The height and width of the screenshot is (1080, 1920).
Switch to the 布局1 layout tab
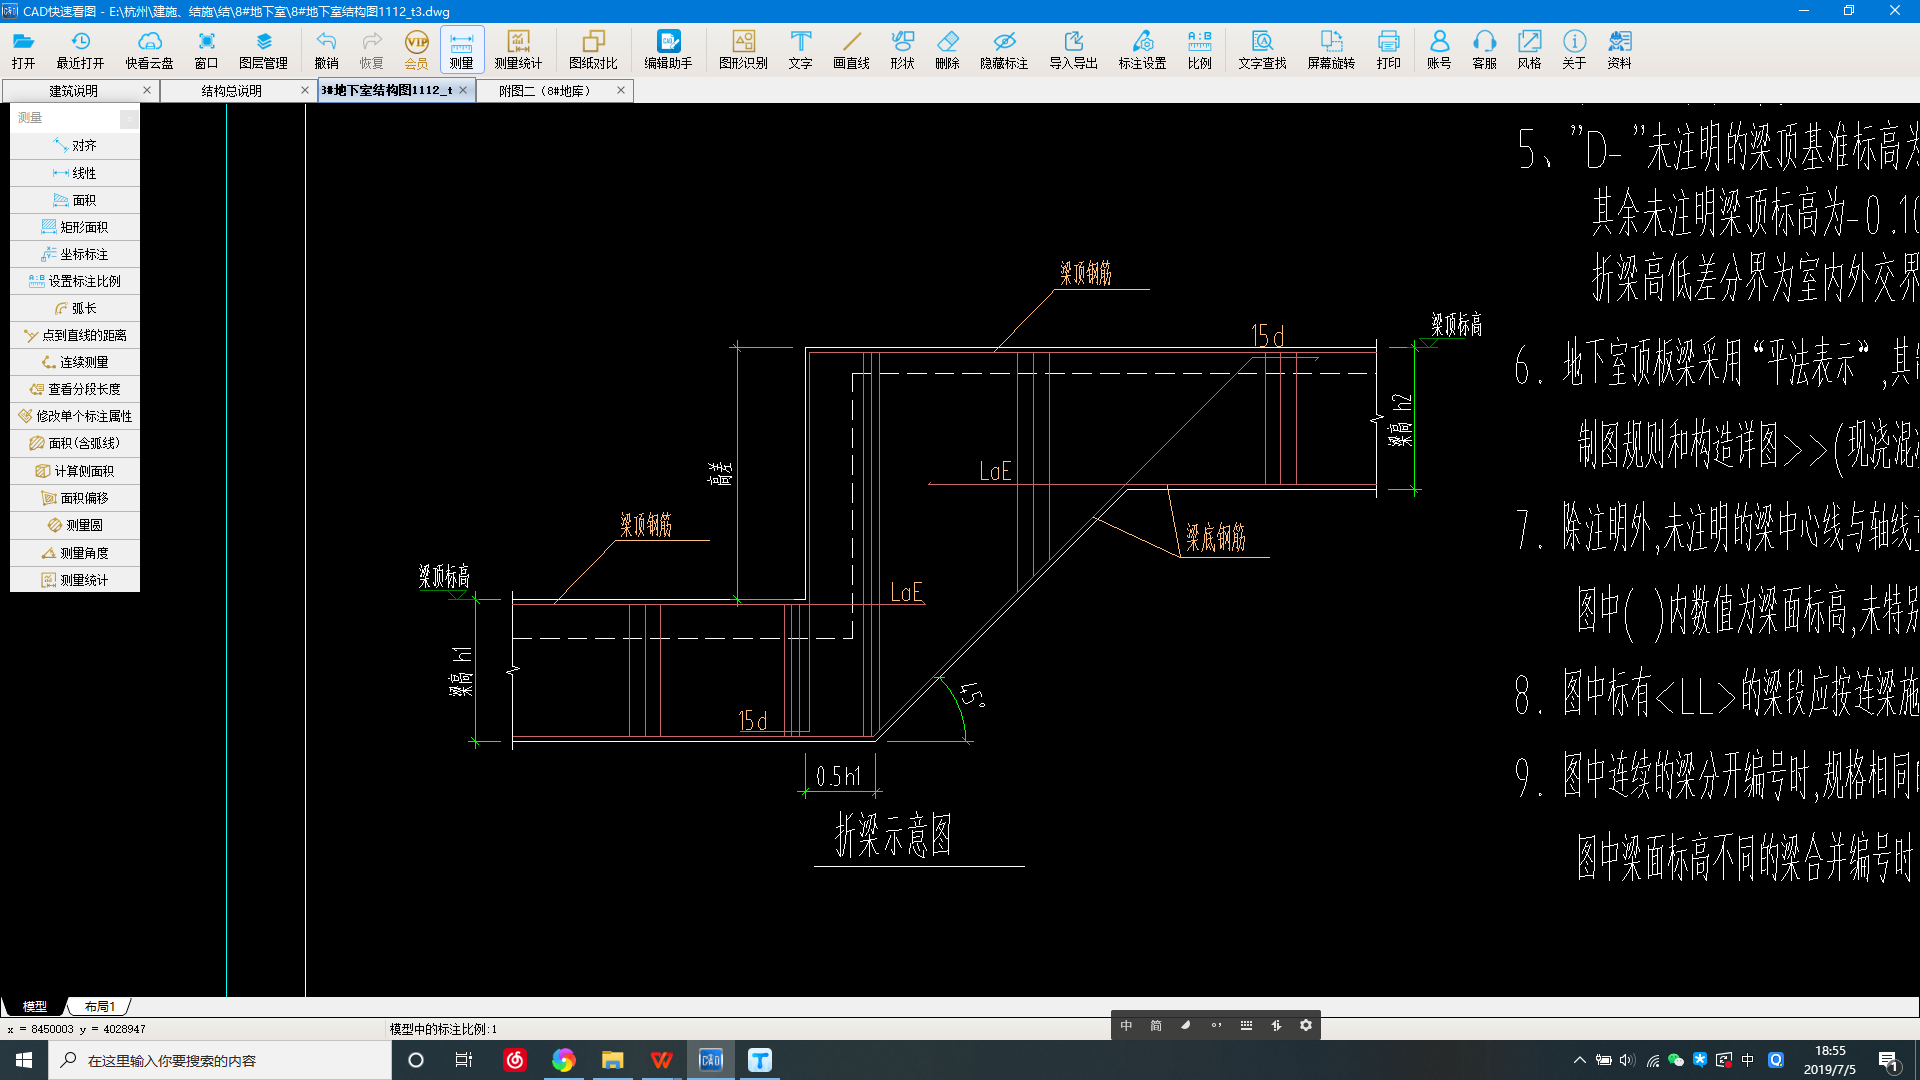[x=100, y=1006]
